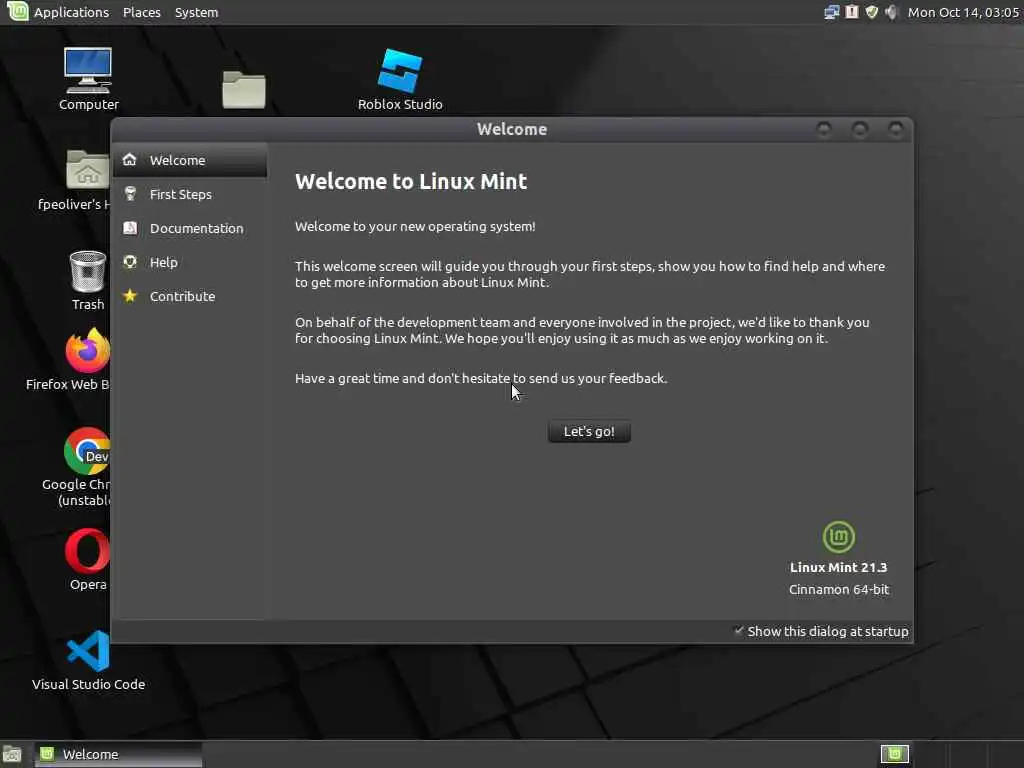Click 'Welcome to your new operating system!' text
Screen dimensions: 1024x768
pos(415,227)
